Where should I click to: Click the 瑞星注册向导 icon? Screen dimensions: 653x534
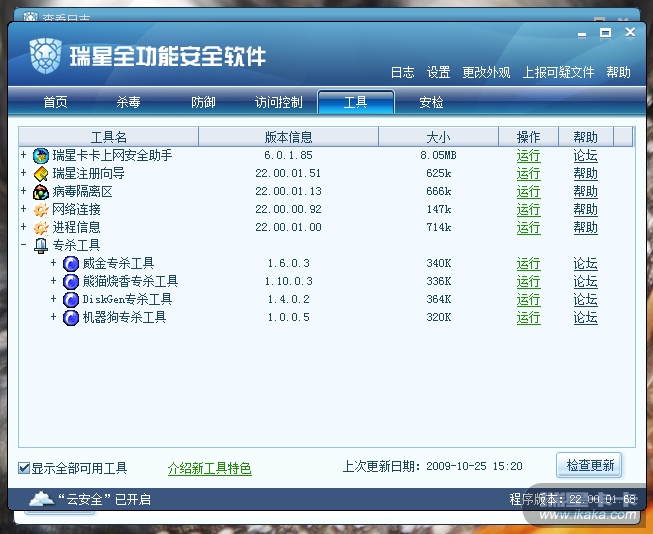click(41, 174)
